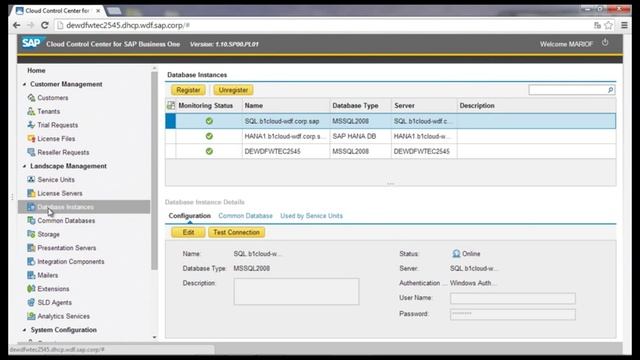Switch to the Configuration tab
The image size is (640, 360).
point(189,216)
